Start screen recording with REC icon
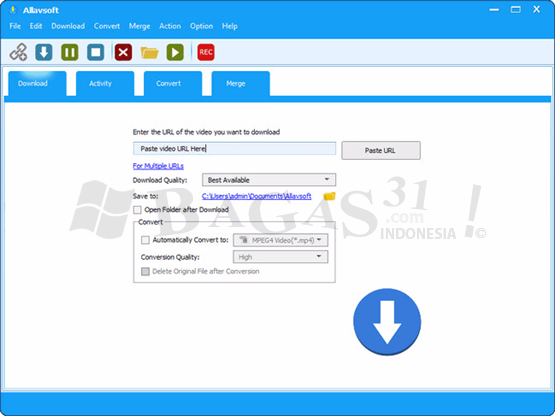555x416 pixels. 206,52
